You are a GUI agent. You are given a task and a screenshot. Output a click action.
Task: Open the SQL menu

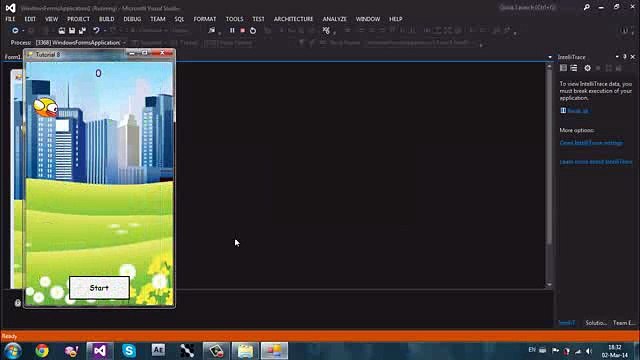179,19
